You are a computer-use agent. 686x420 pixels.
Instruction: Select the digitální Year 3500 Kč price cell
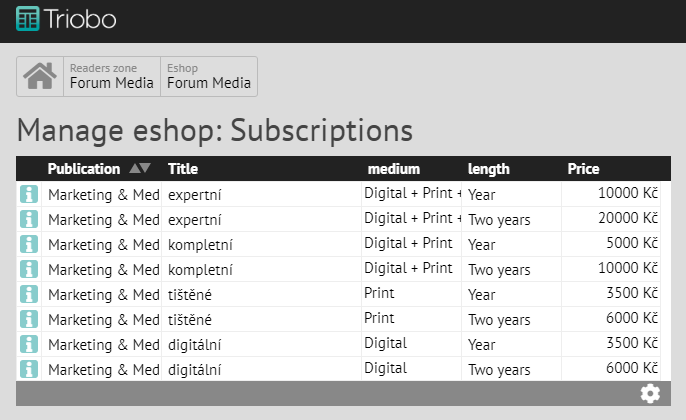[610, 344]
